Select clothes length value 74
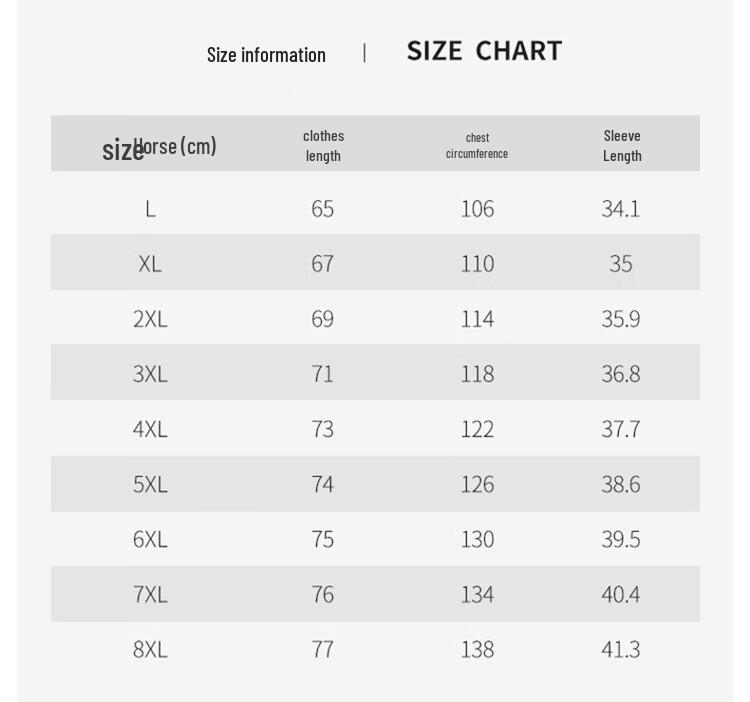Screen dimensions: 750x702 pos(322,484)
